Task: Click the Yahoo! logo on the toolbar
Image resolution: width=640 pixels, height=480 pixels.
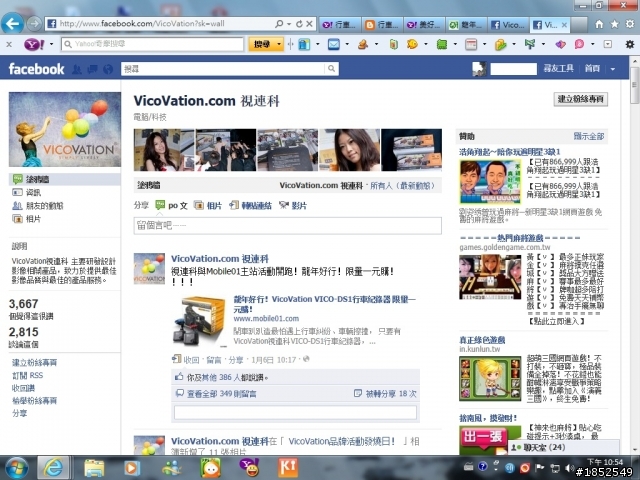Action: click(x=34, y=44)
